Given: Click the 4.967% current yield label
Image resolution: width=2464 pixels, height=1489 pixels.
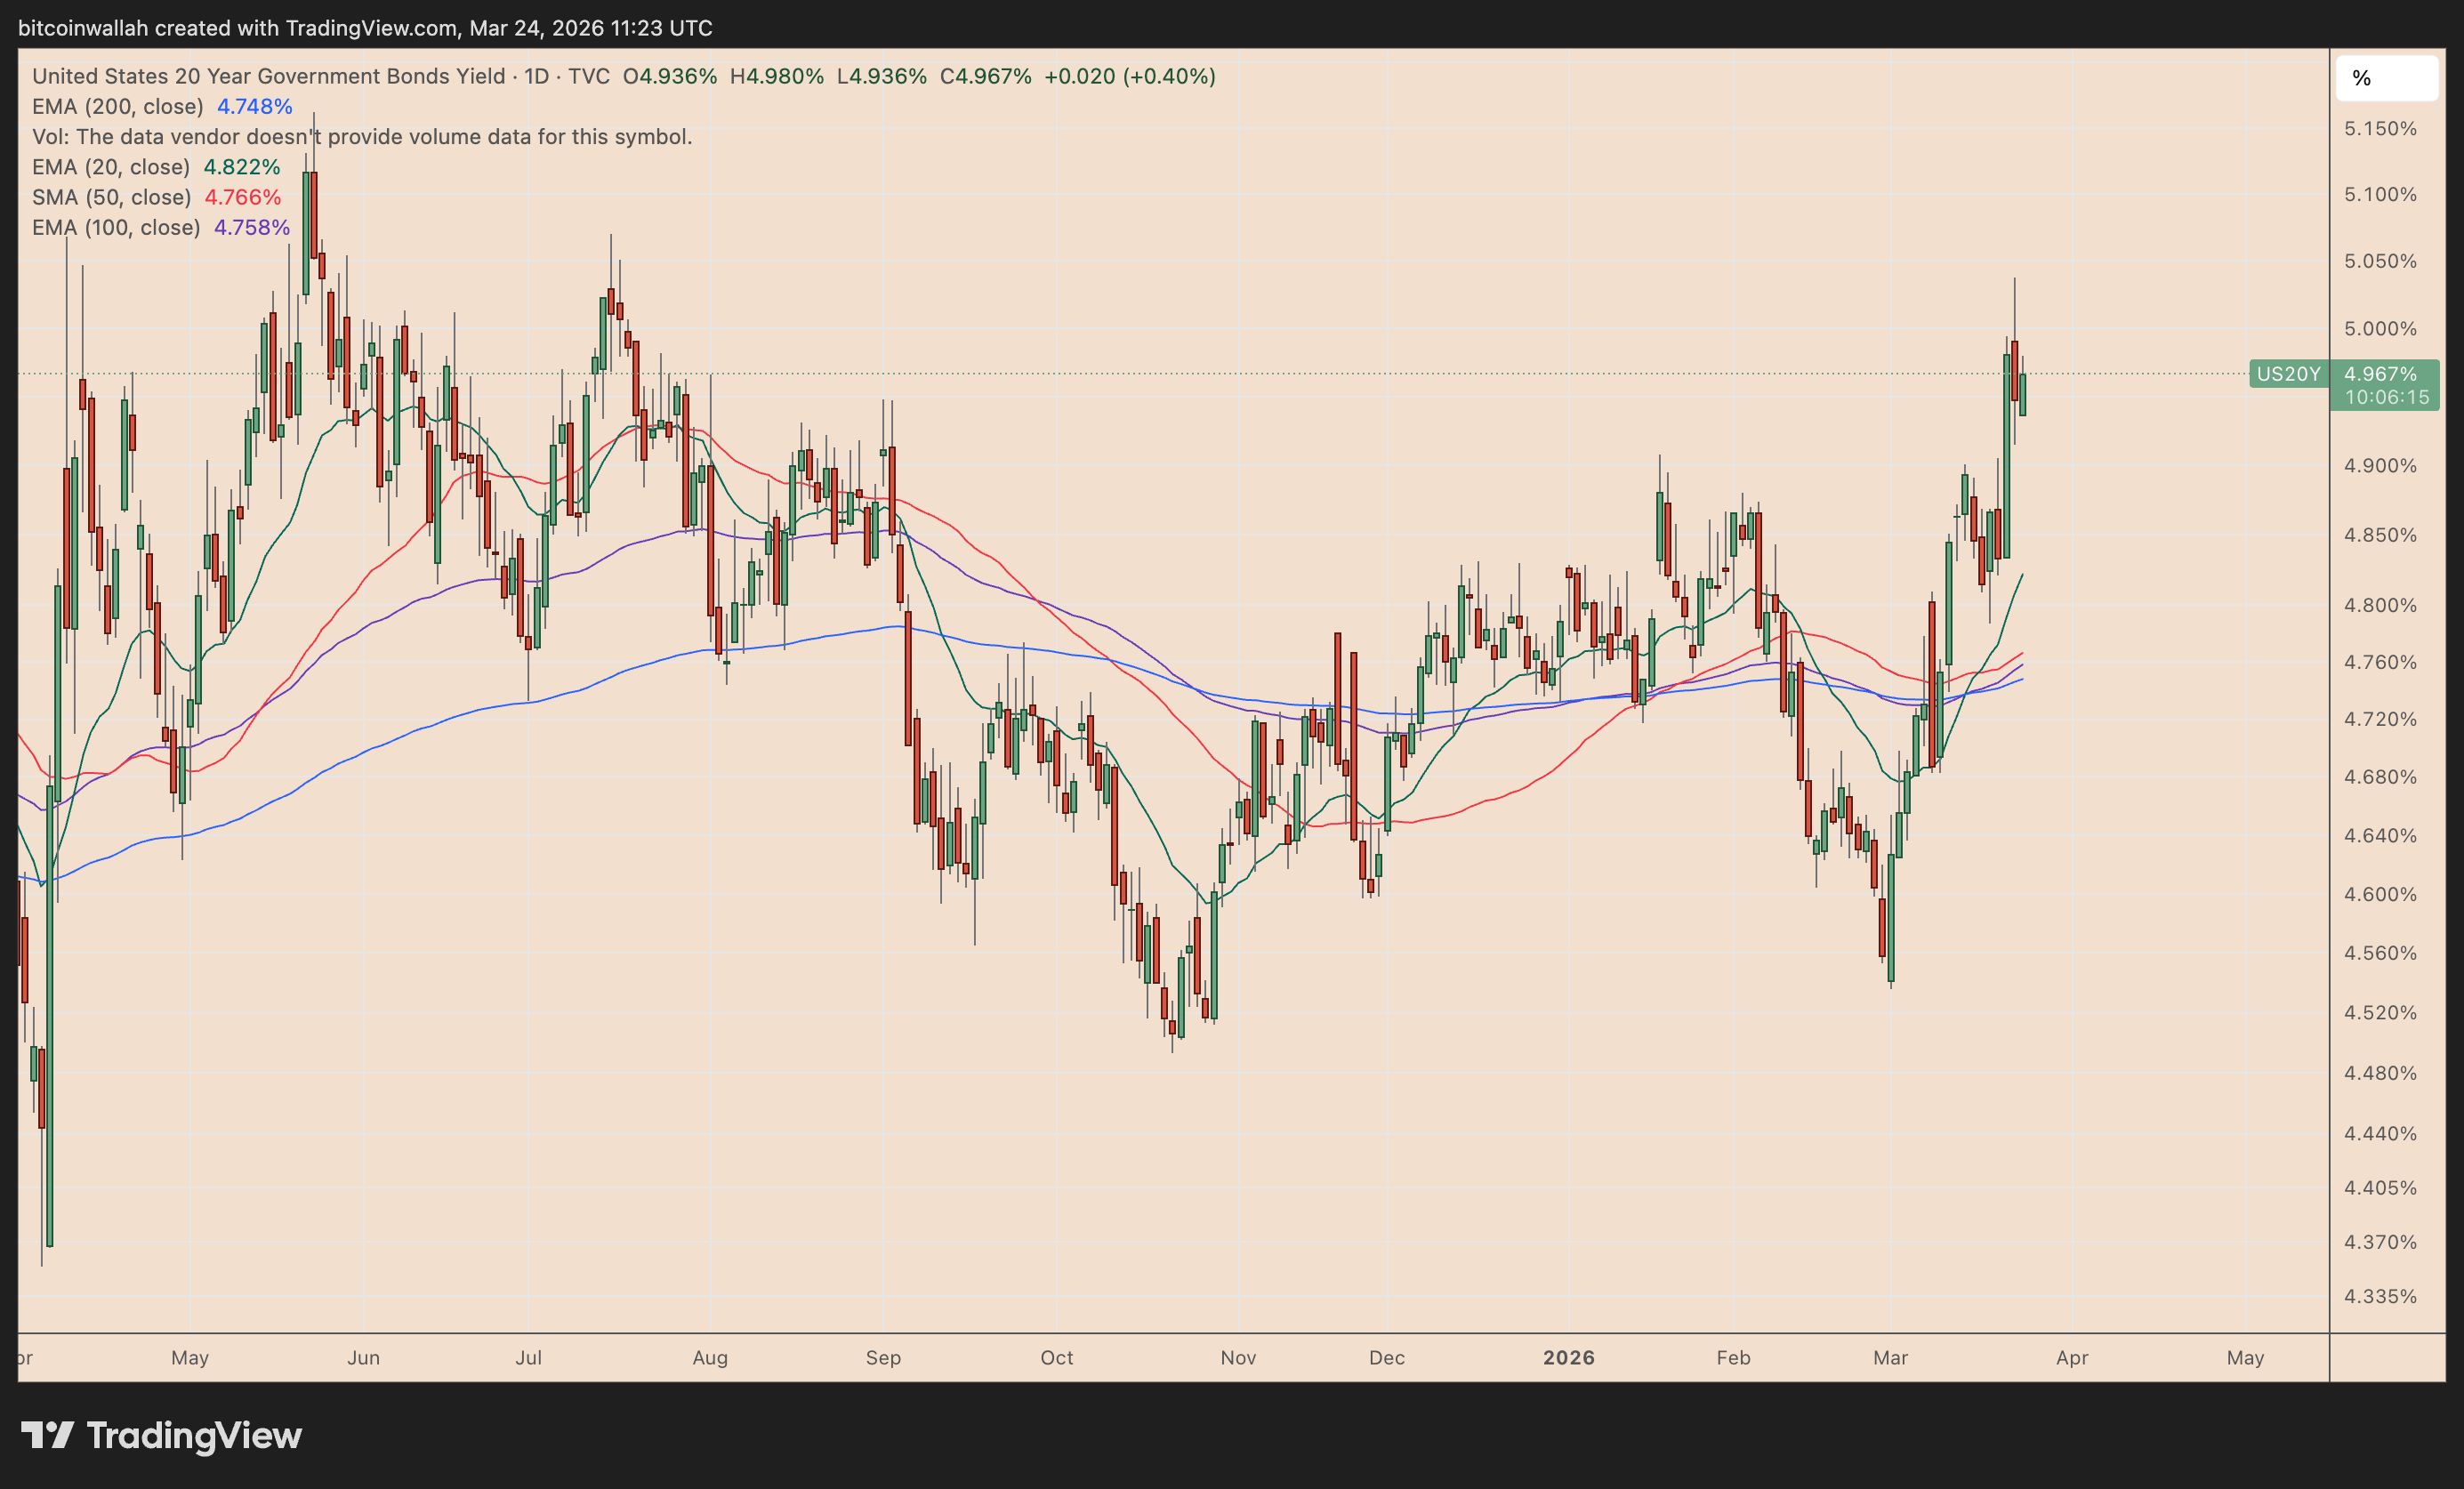Looking at the screenshot, I should [2380, 374].
